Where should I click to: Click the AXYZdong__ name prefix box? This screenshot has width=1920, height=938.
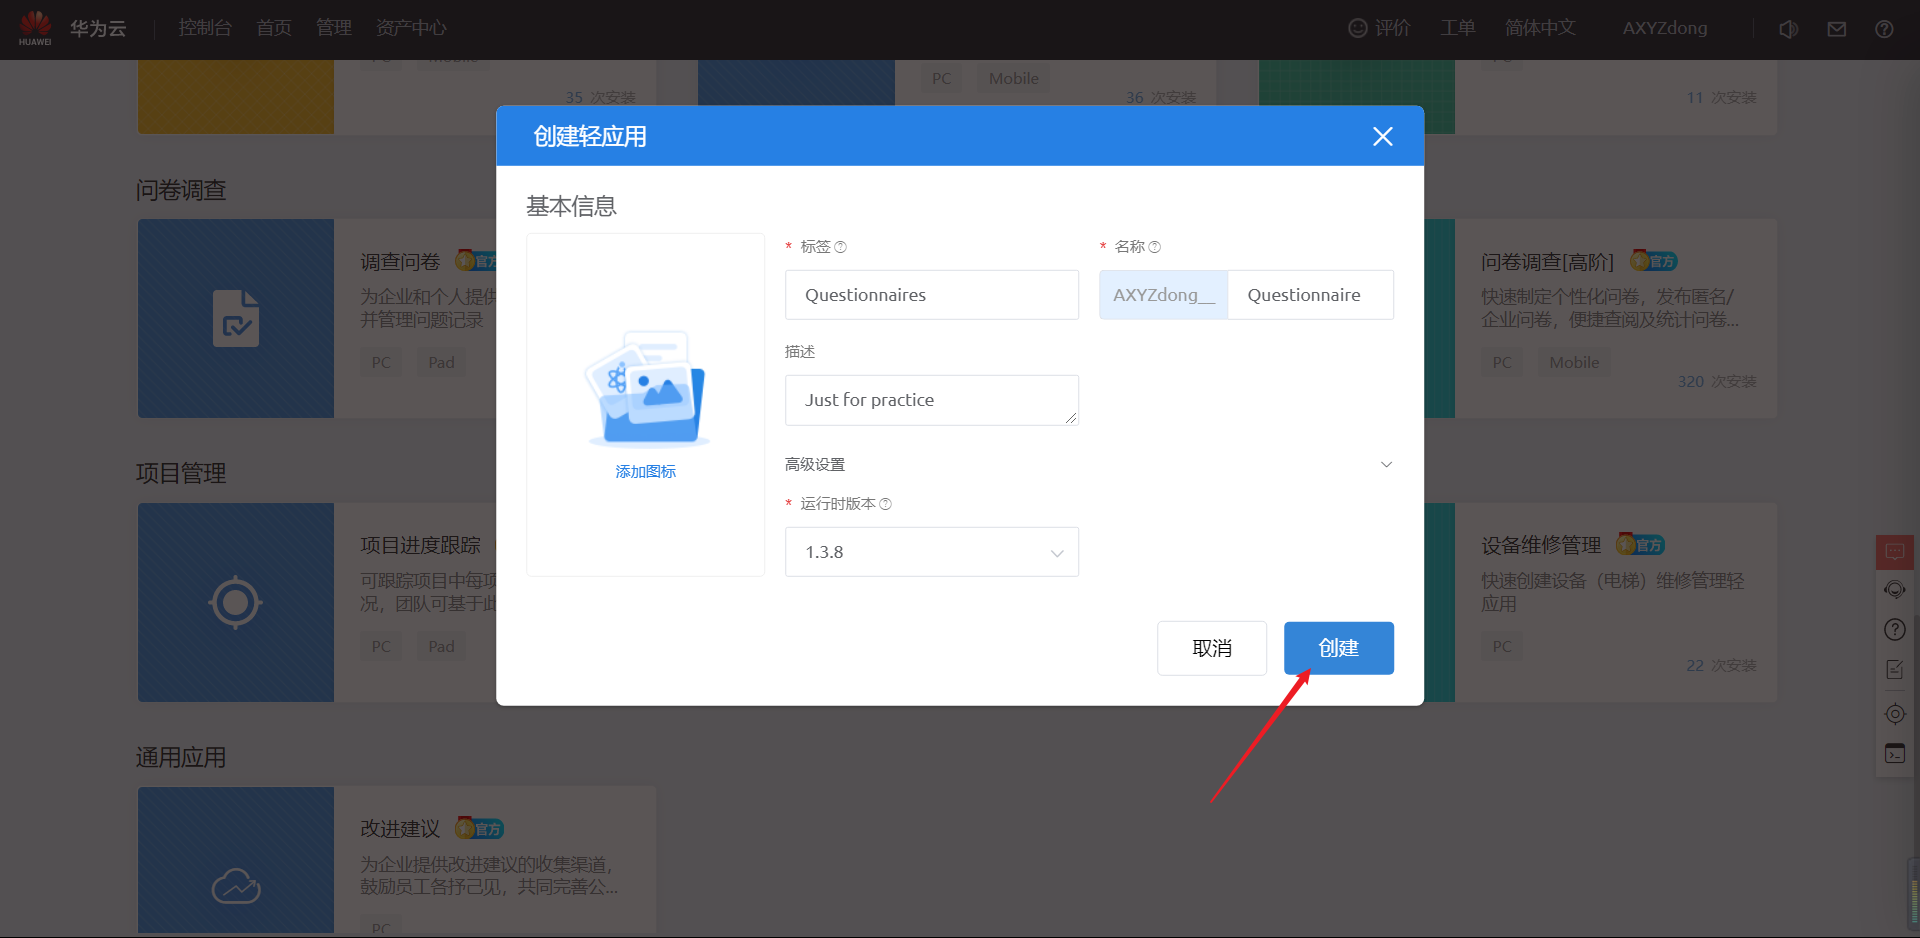pos(1164,295)
